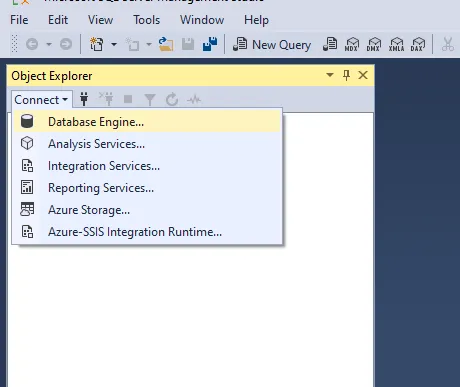Open the View menu
The image size is (460, 387).
pos(100,20)
